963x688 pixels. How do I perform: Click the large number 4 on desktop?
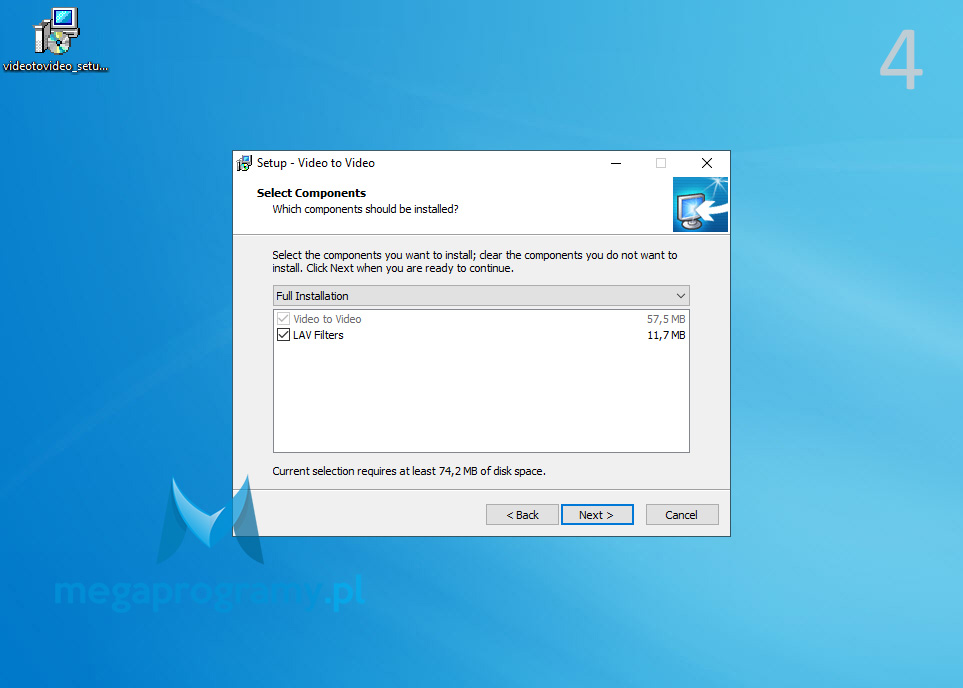pos(901,62)
